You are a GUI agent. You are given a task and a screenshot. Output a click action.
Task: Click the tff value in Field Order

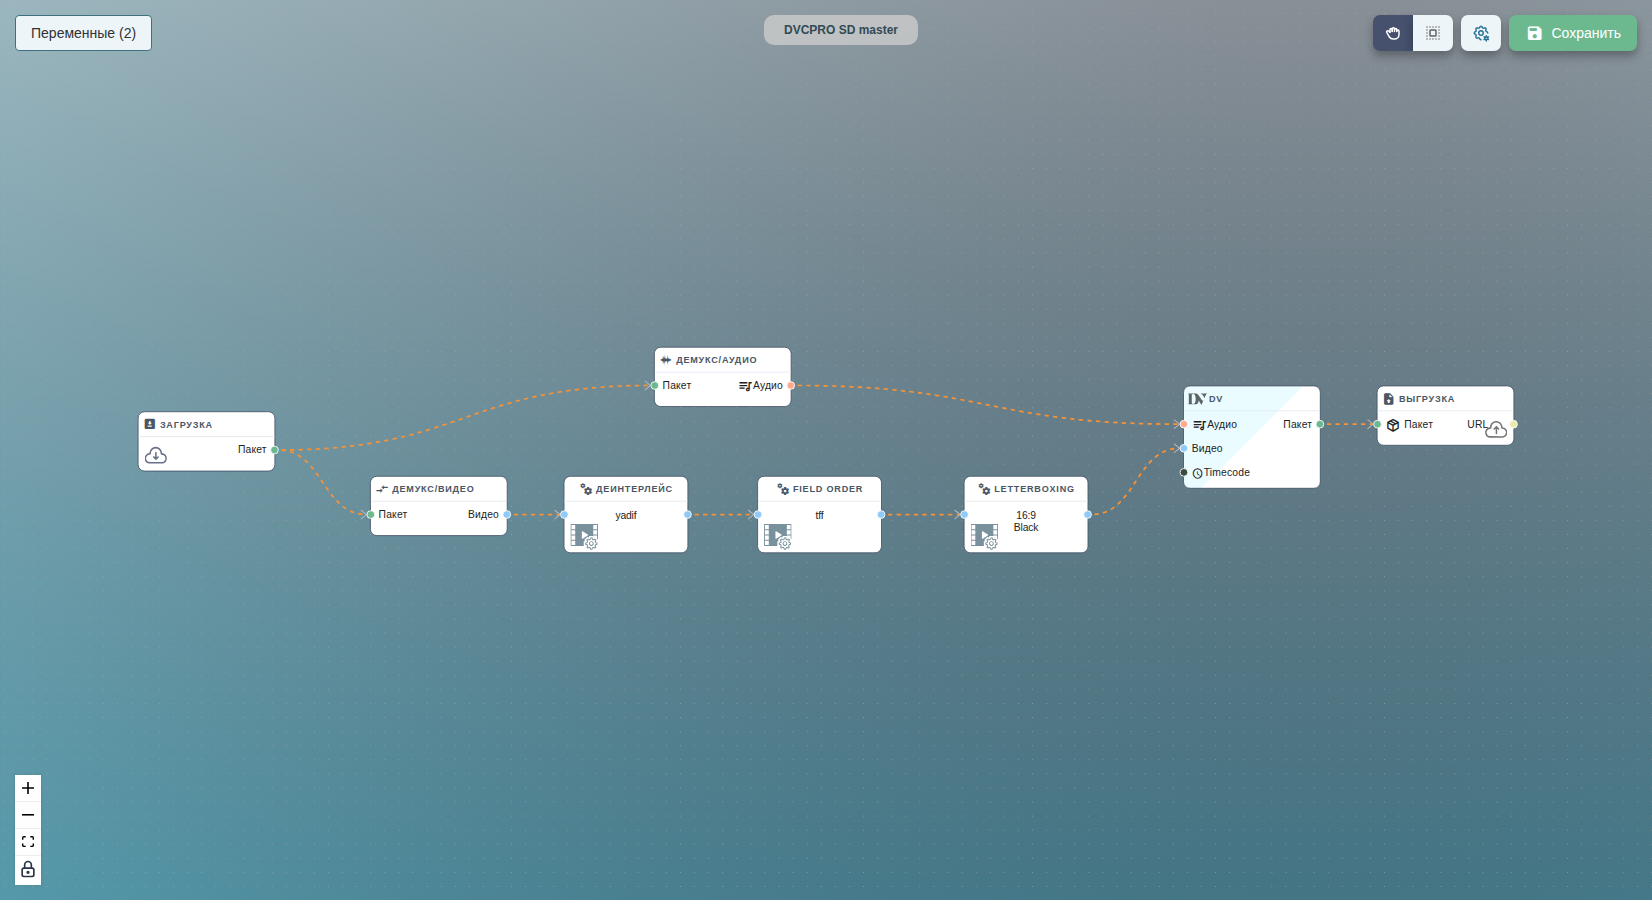pyautogui.click(x=819, y=516)
